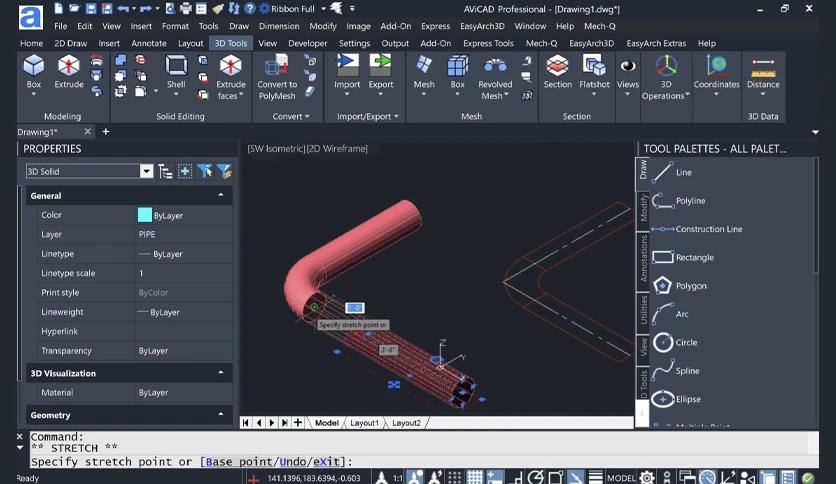Toggle MODEL space button in status bar

(x=621, y=478)
